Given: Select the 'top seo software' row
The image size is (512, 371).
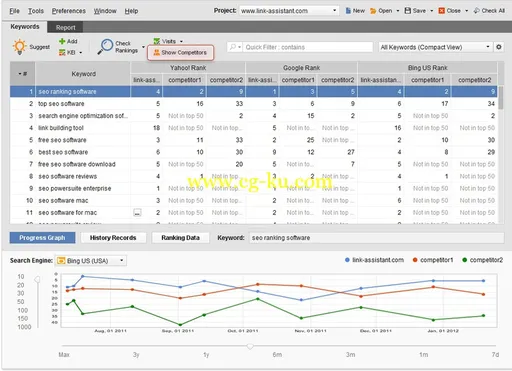Looking at the screenshot, I should (254, 104).
